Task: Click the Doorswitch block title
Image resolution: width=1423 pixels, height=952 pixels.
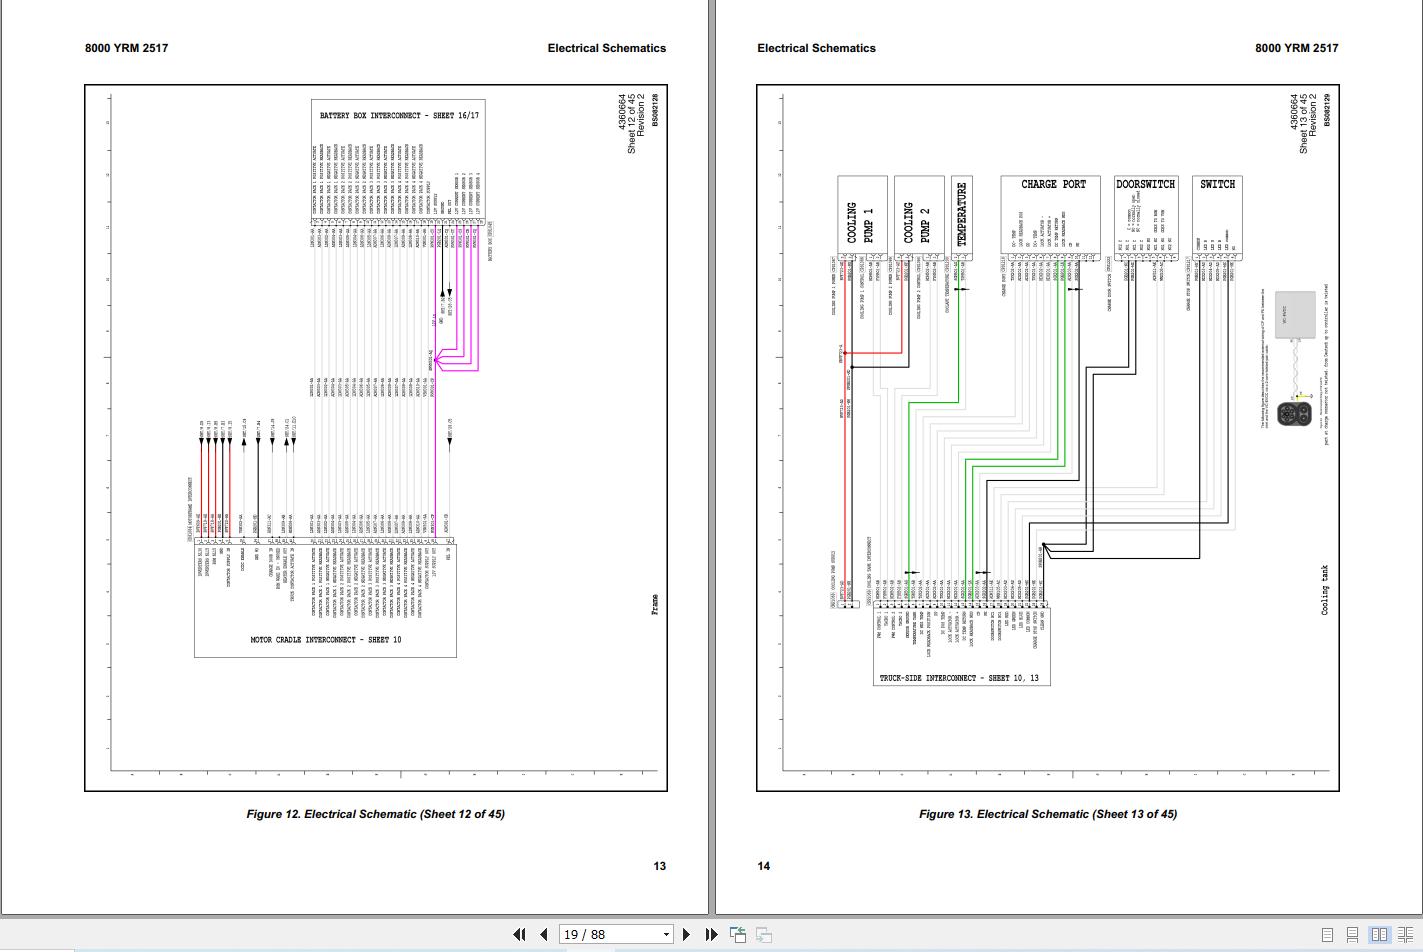Action: click(1146, 184)
